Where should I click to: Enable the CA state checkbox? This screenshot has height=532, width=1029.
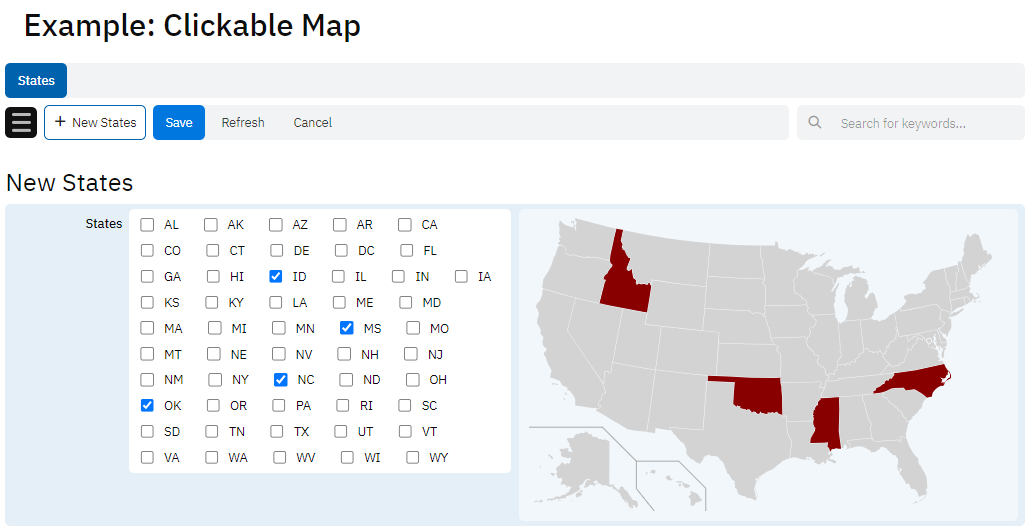coord(405,225)
